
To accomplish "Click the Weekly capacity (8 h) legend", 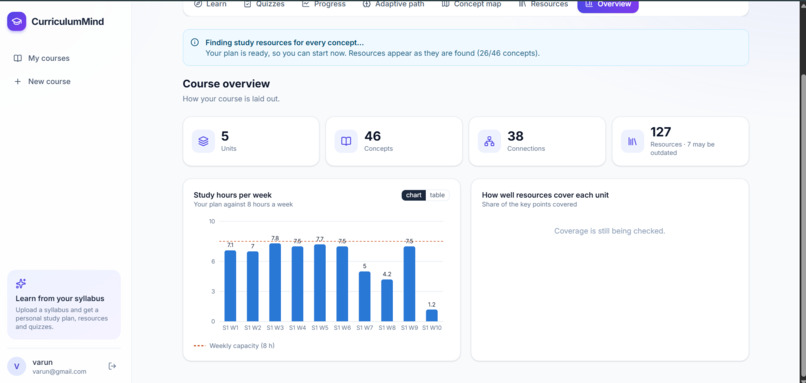I will tap(234, 345).
